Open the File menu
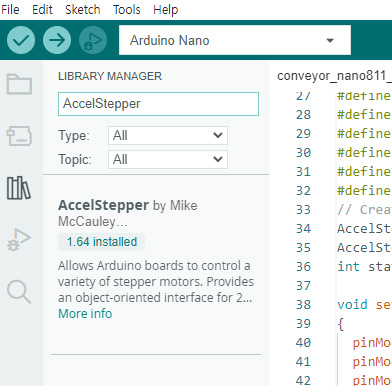The width and height of the screenshot is (392, 386). [10, 9]
